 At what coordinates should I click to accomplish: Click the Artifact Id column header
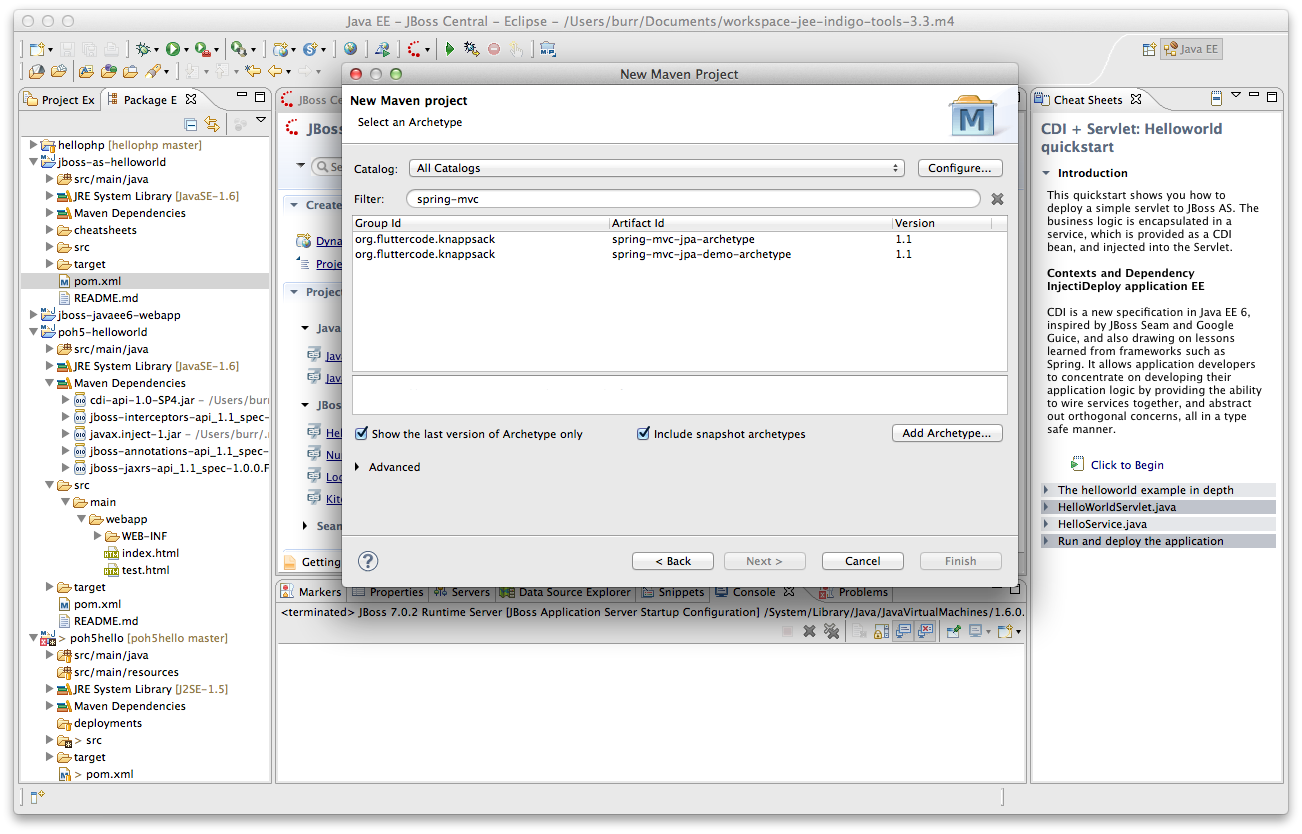coord(751,223)
